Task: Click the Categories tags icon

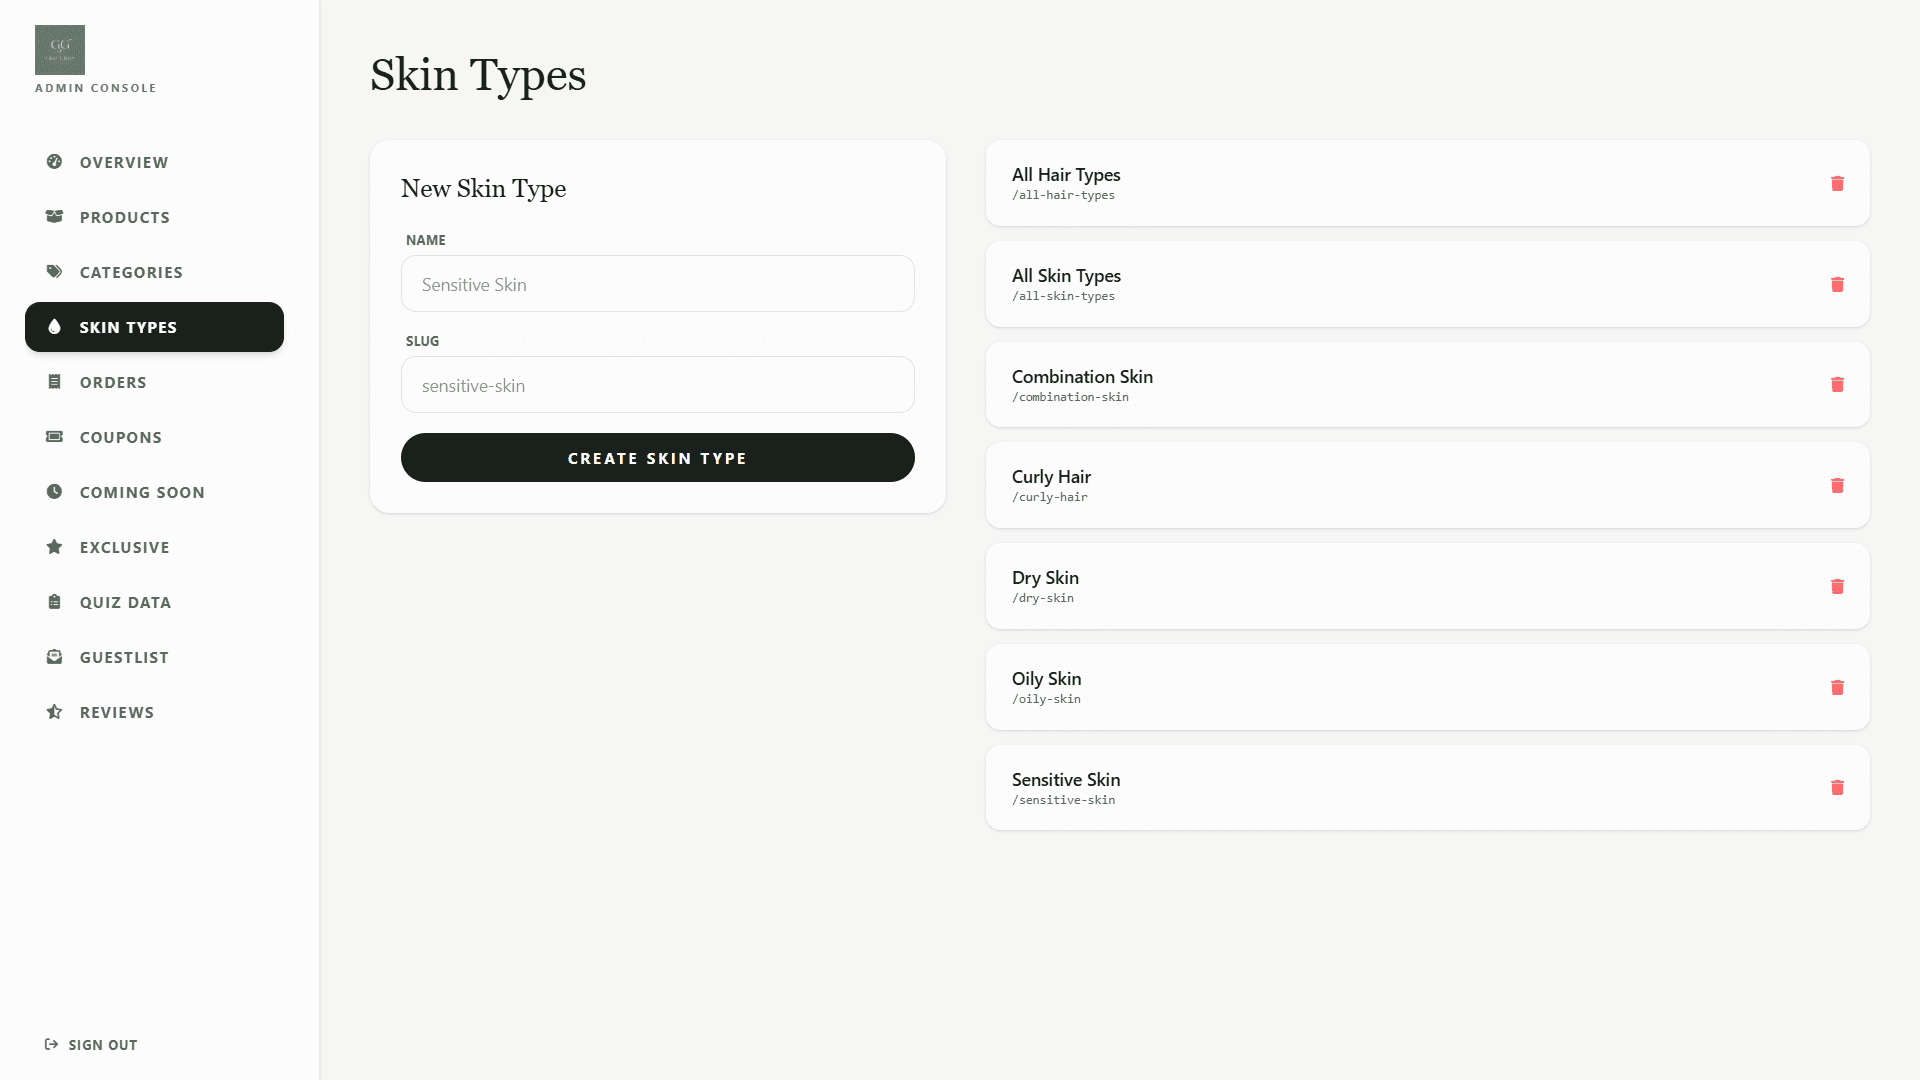Action: (x=54, y=271)
